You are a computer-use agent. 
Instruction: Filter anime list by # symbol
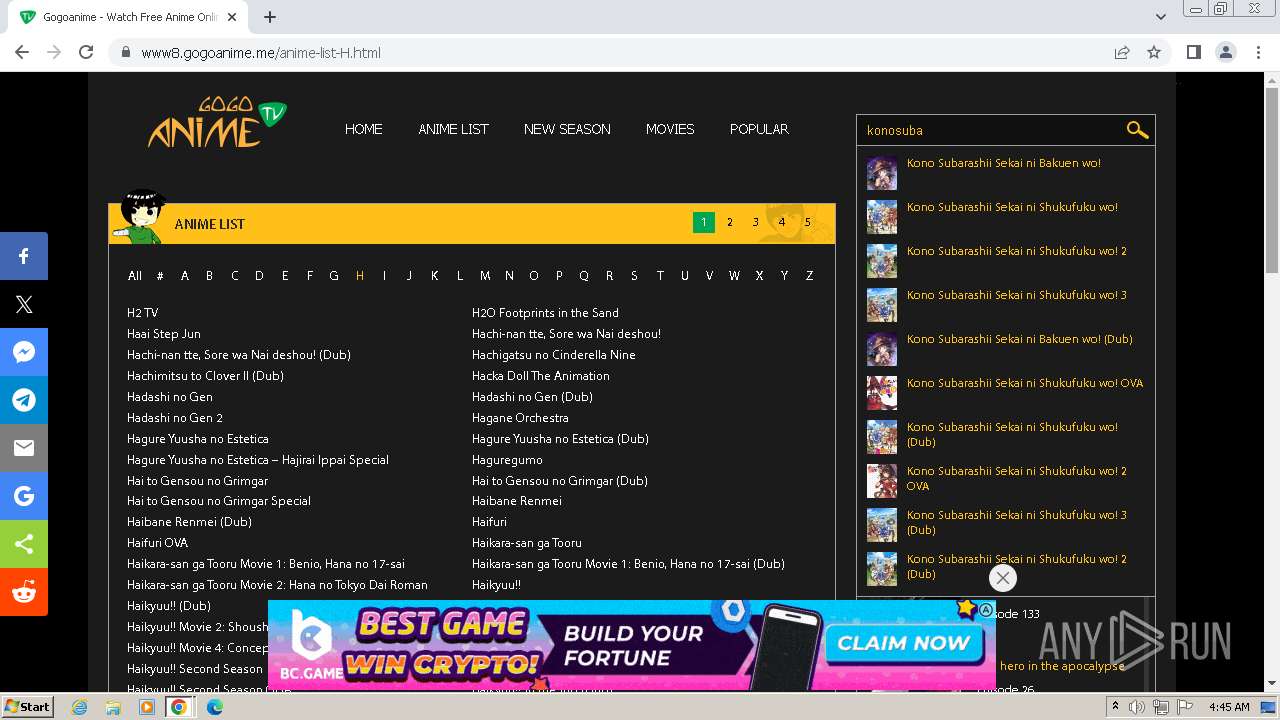(160, 275)
